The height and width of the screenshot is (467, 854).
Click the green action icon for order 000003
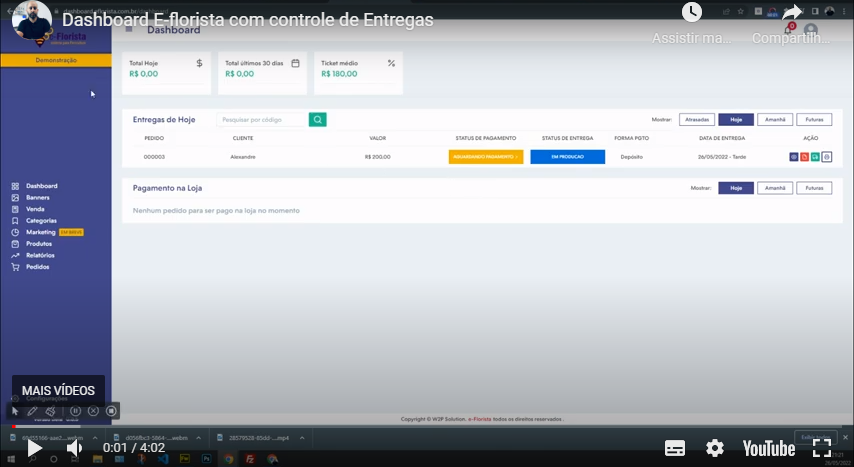[x=815, y=157]
